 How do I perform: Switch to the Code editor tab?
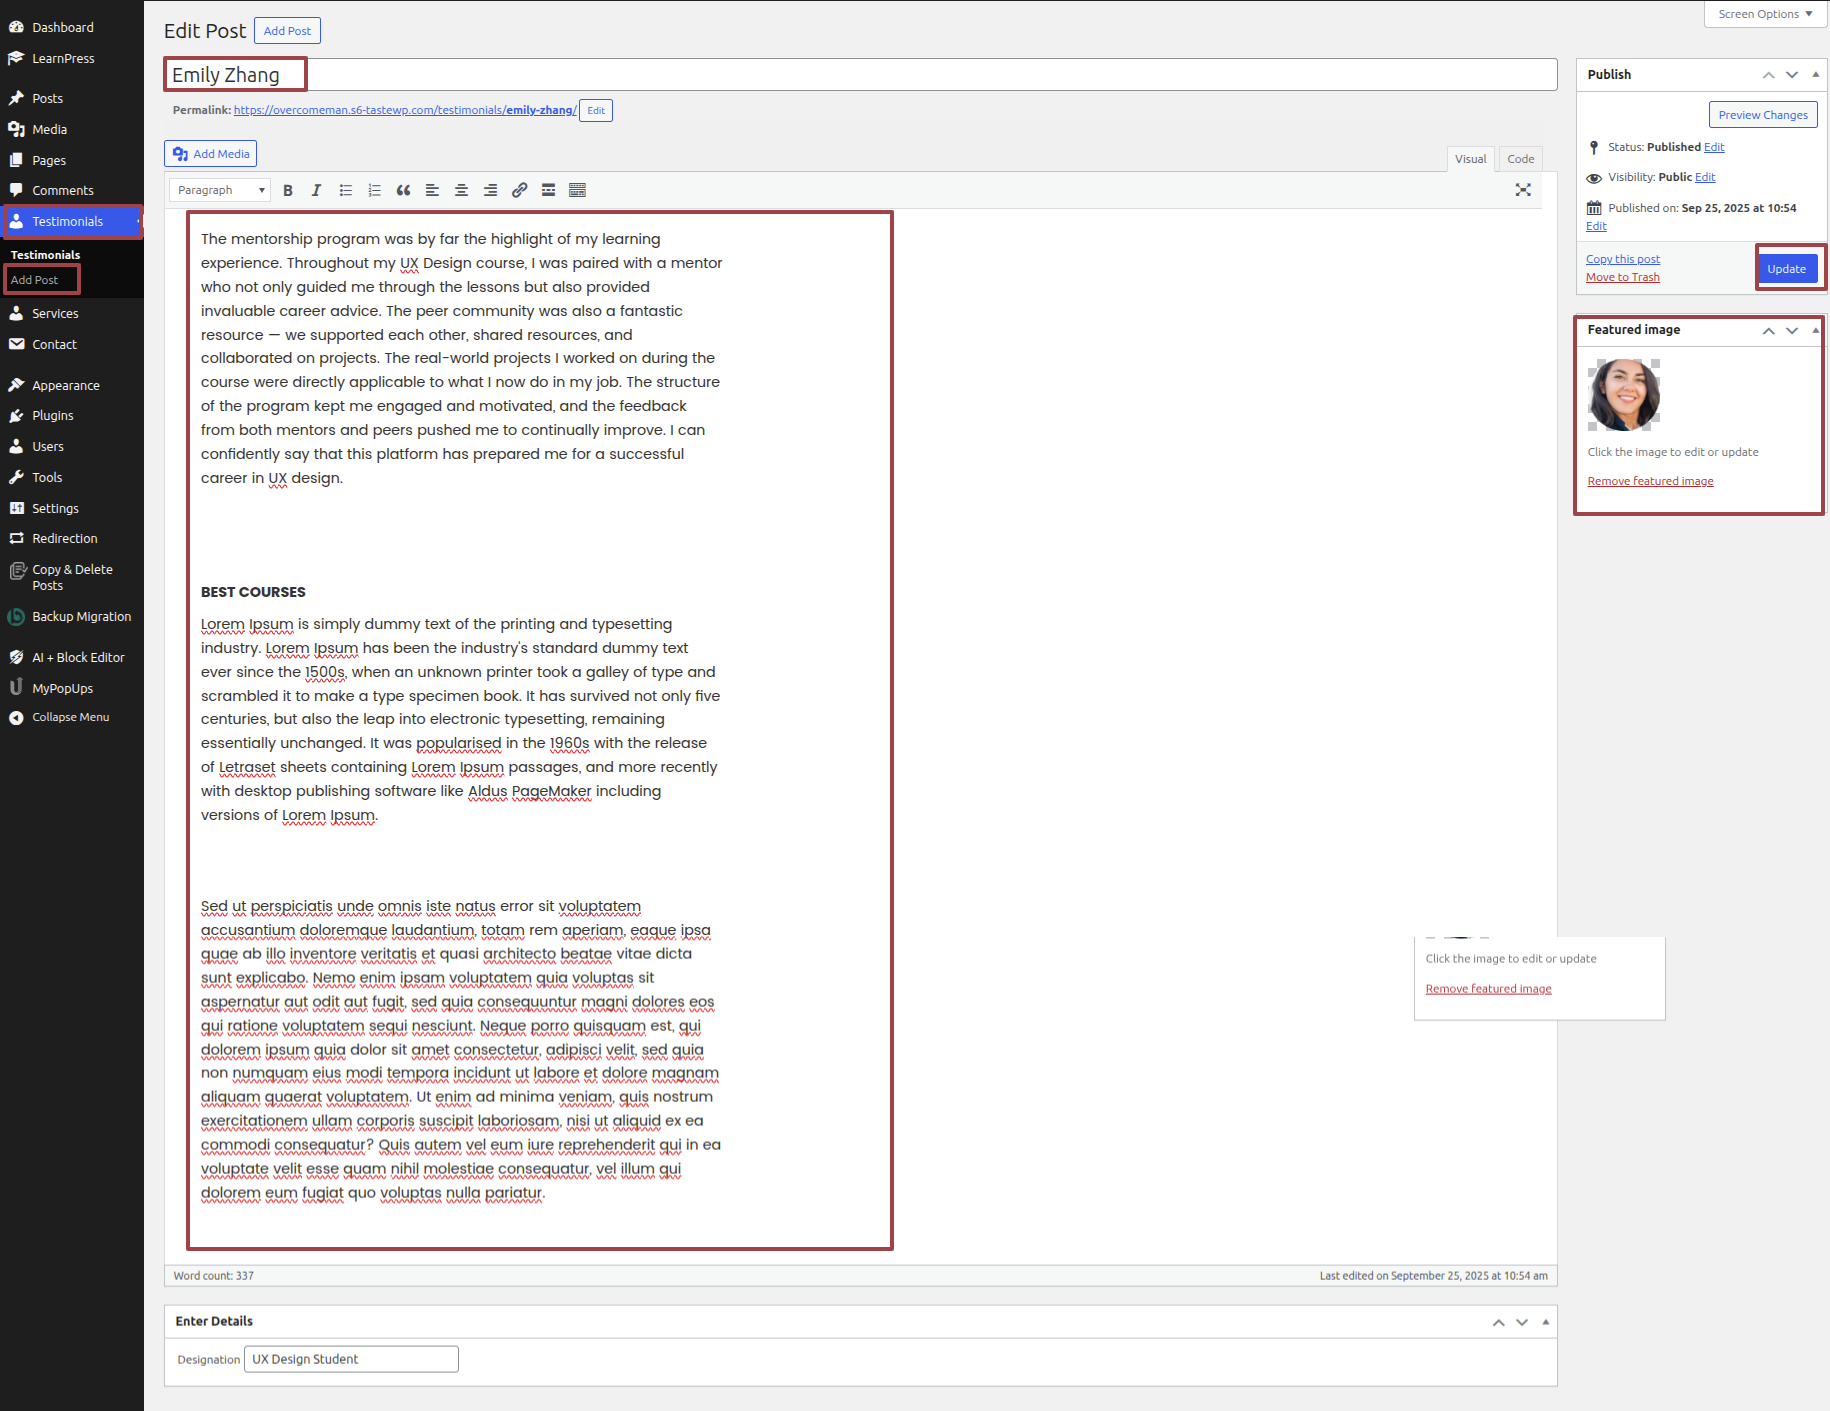click(1520, 159)
